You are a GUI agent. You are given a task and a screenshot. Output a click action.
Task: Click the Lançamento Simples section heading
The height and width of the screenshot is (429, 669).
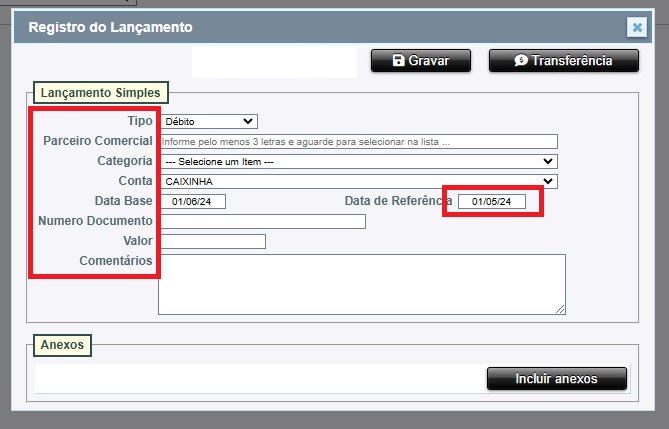pos(100,92)
